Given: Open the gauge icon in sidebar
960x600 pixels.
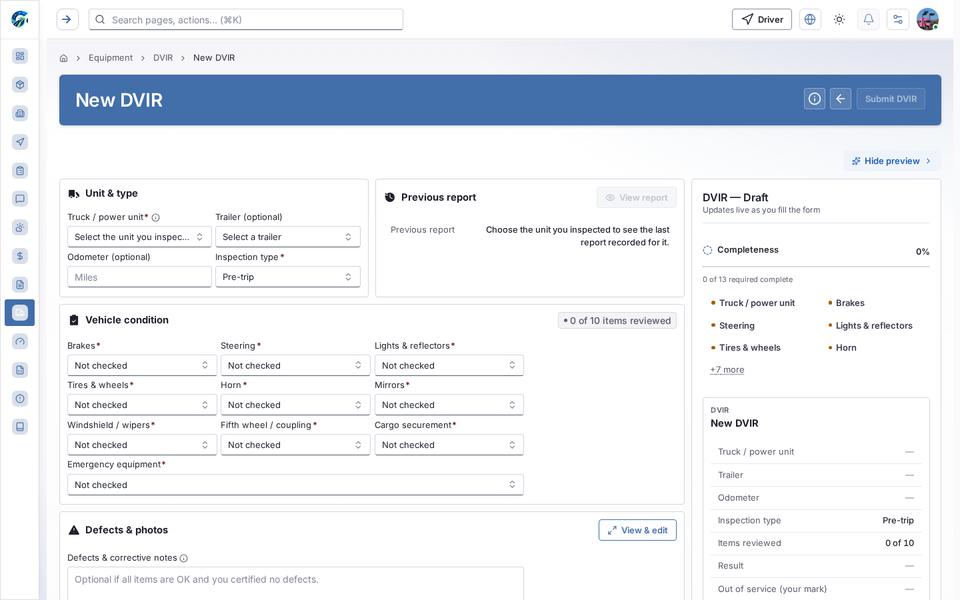Looking at the screenshot, I should click(20, 342).
